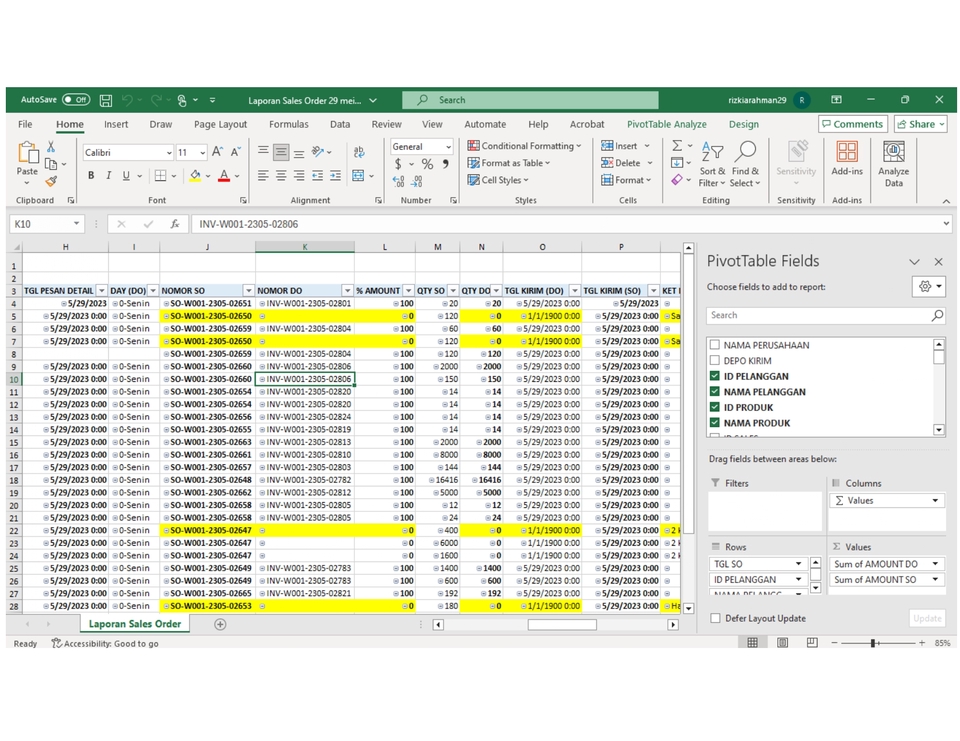Click the Laporan Sales Order sheet tab
The image size is (960, 741).
pos(134,622)
